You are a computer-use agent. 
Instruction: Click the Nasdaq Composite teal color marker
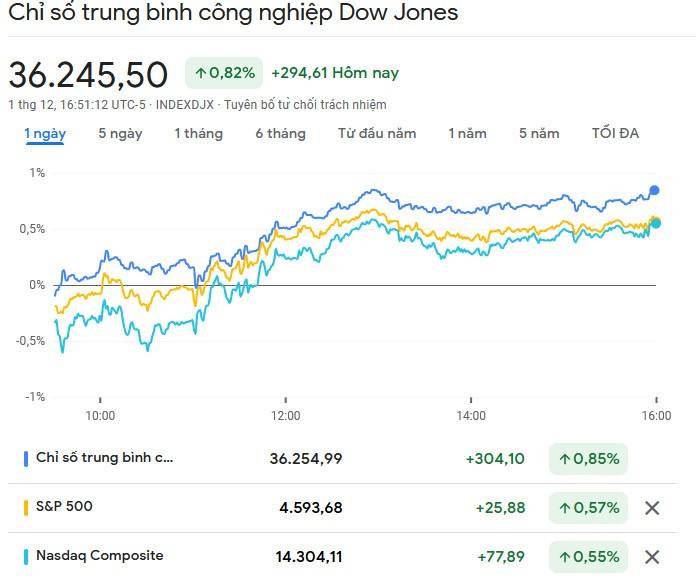[26, 556]
